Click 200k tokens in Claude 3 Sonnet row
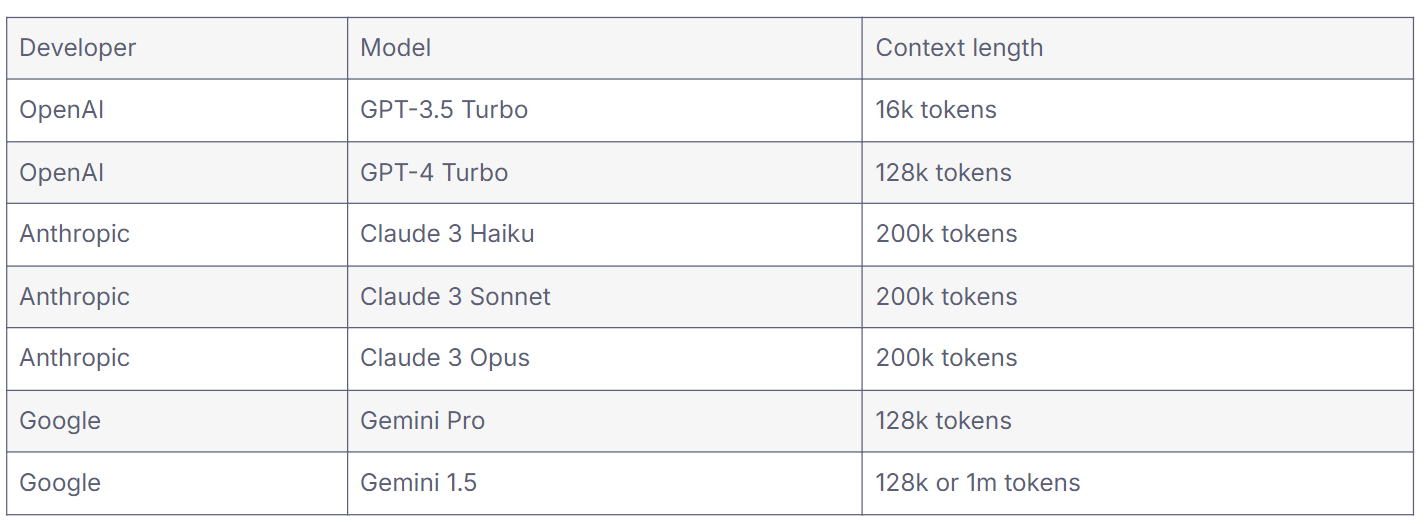The height and width of the screenshot is (524, 1425). (1137, 296)
